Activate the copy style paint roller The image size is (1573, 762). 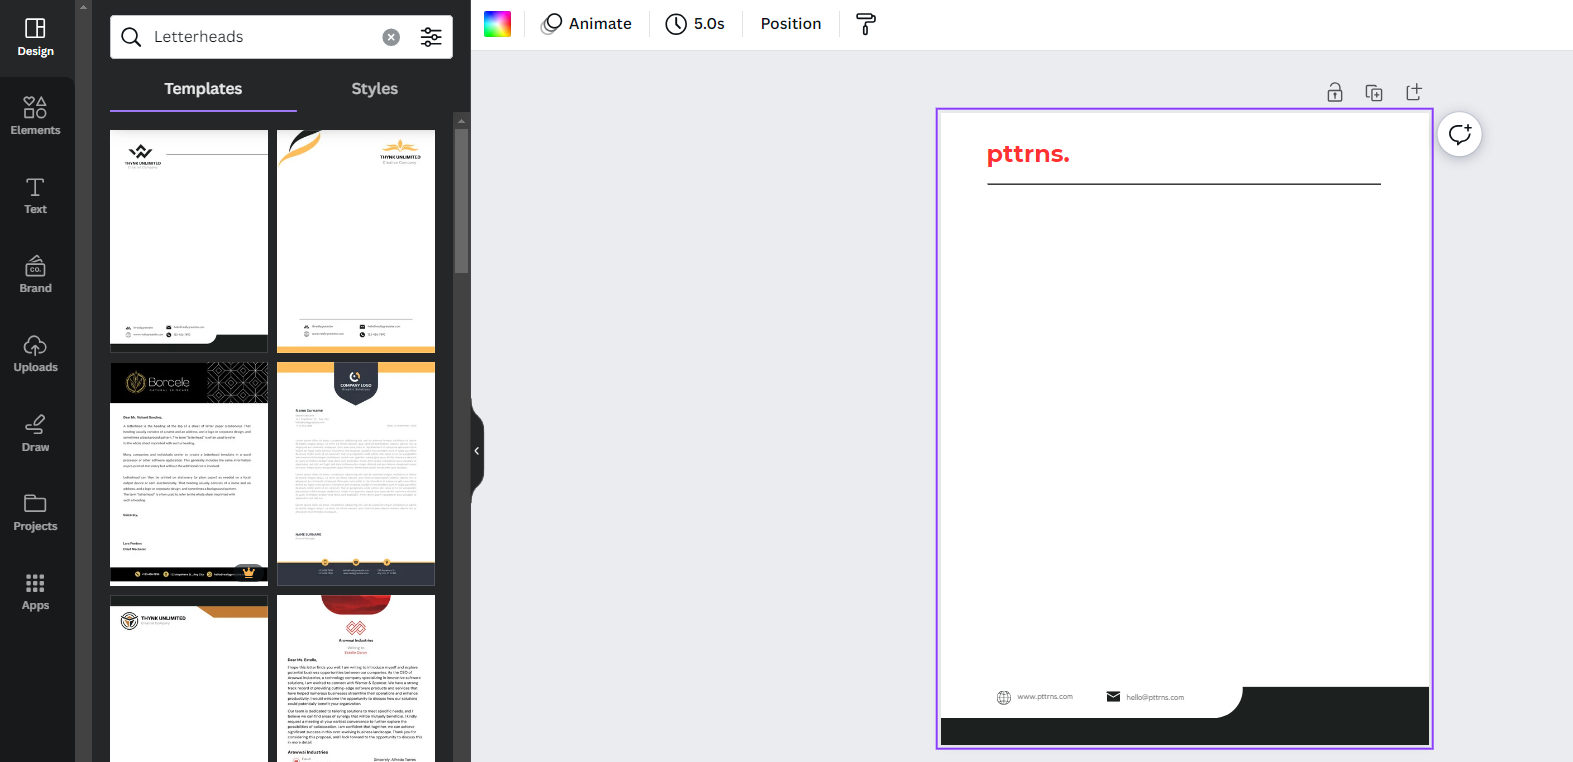pos(866,24)
